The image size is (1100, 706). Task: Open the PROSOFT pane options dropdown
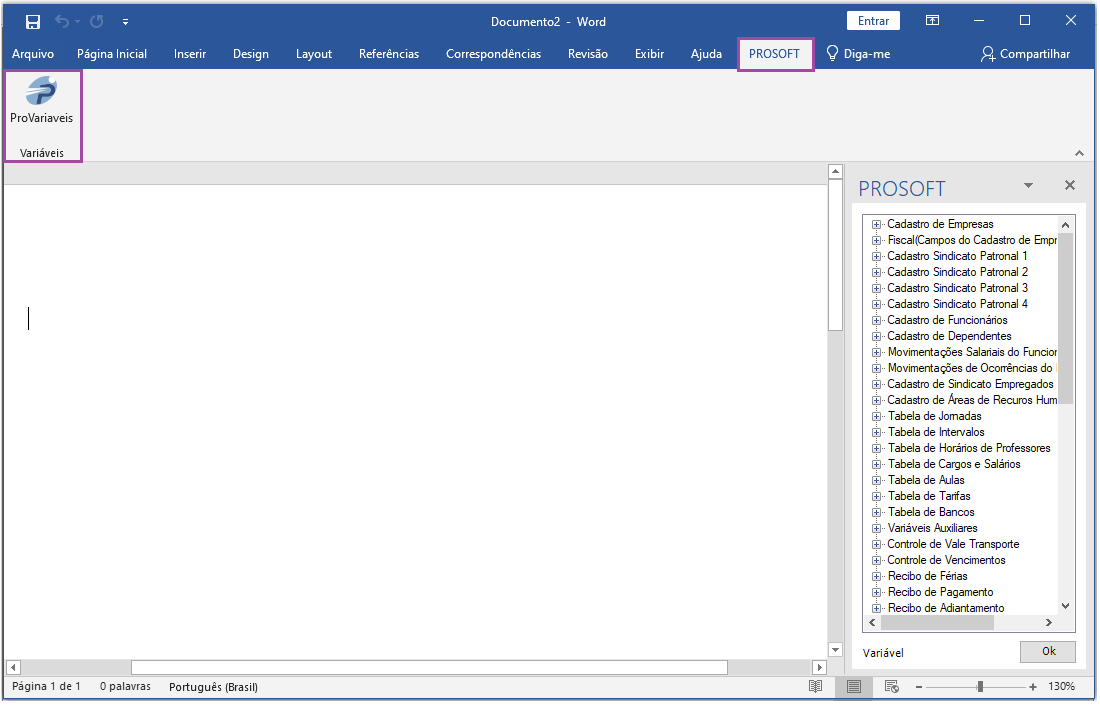(1028, 185)
